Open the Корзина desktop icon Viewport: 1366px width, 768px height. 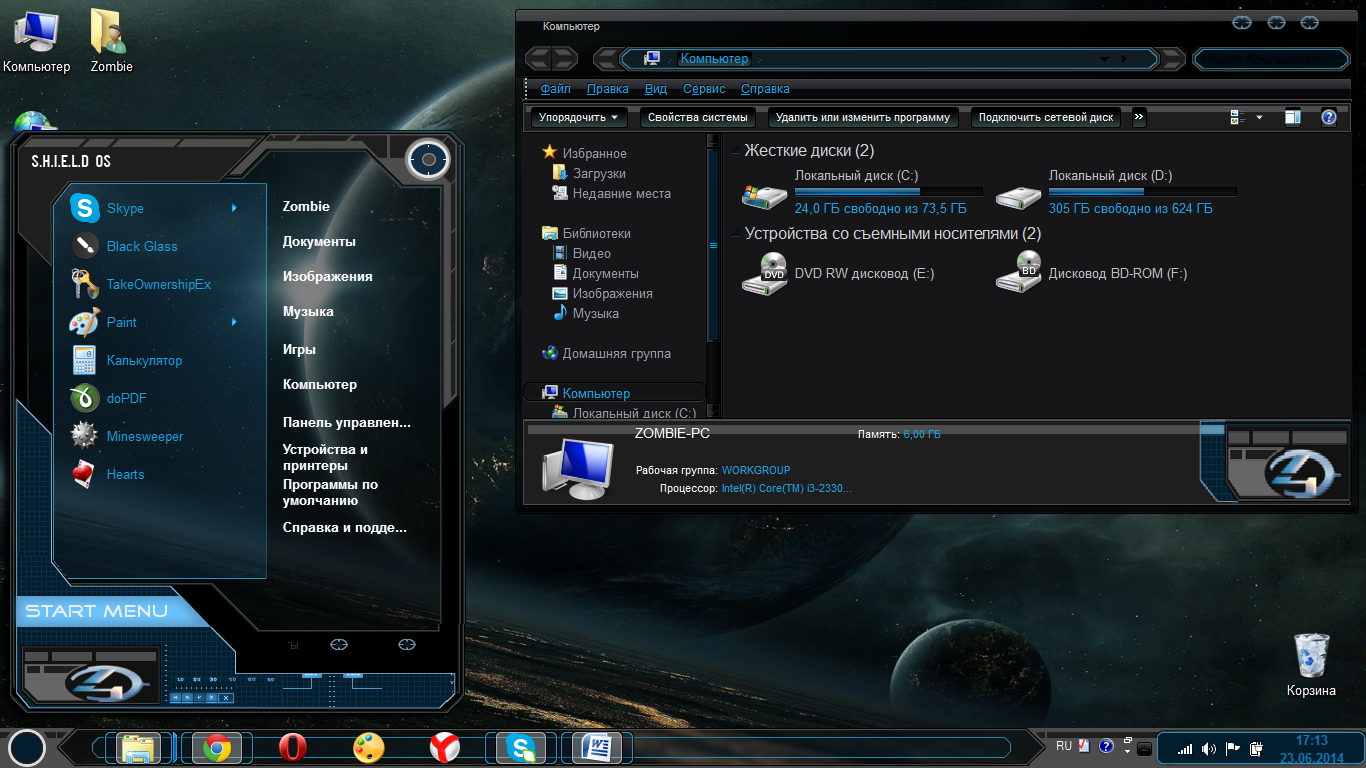coord(1311,664)
